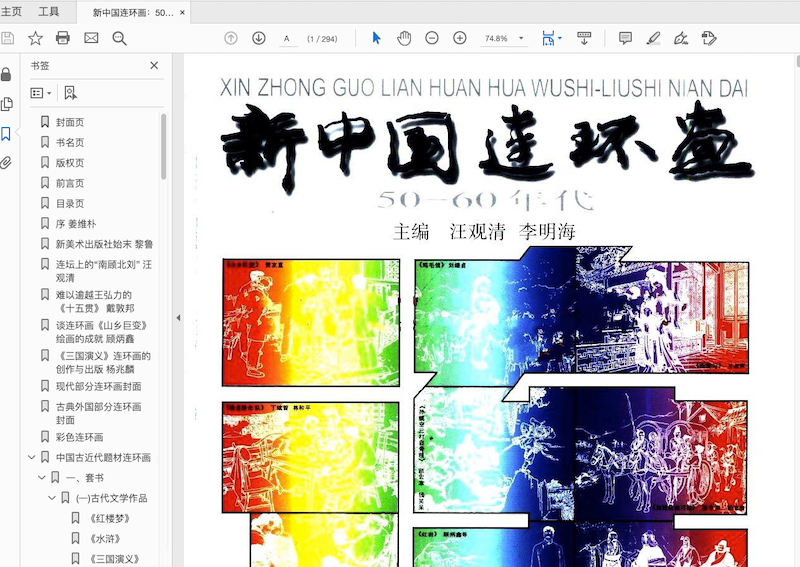The image size is (800, 567).
Task: Open the 目录页 bookmark
Action: 70,204
